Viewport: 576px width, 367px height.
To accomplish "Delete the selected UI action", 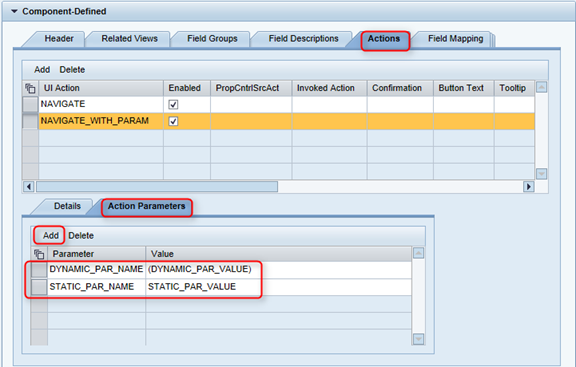I will click(x=72, y=70).
